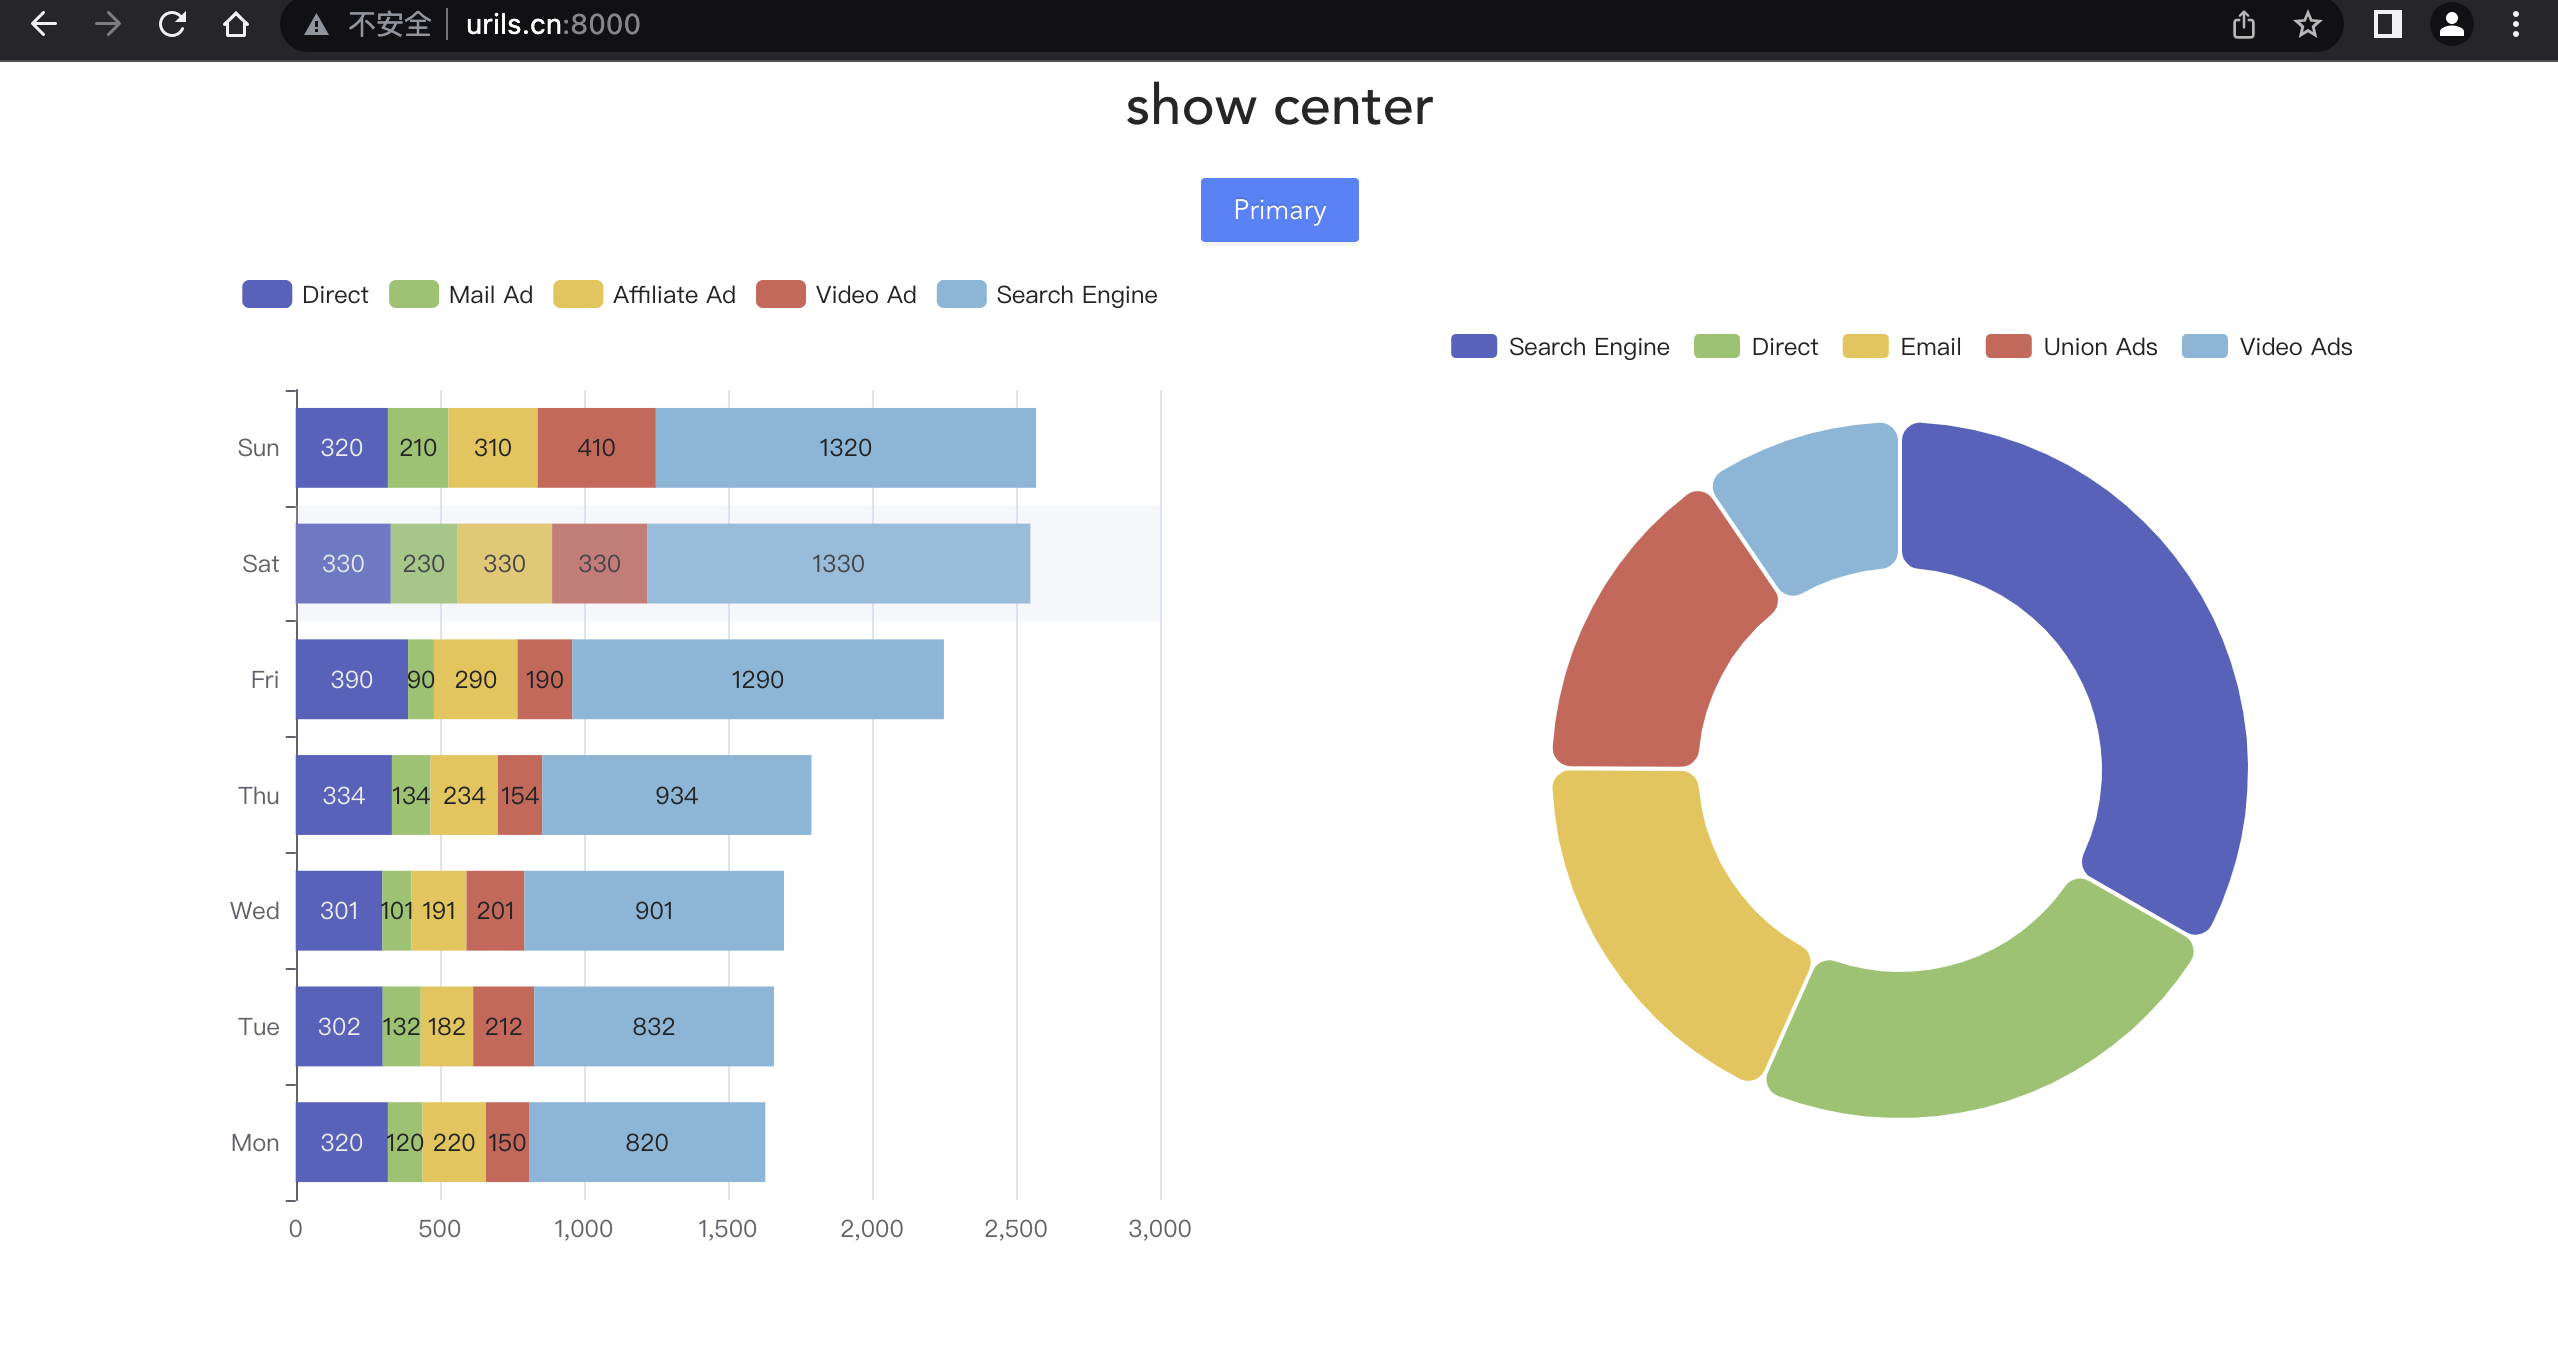Toggle Search Engine legend in pie chart

pyautogui.click(x=1560, y=347)
